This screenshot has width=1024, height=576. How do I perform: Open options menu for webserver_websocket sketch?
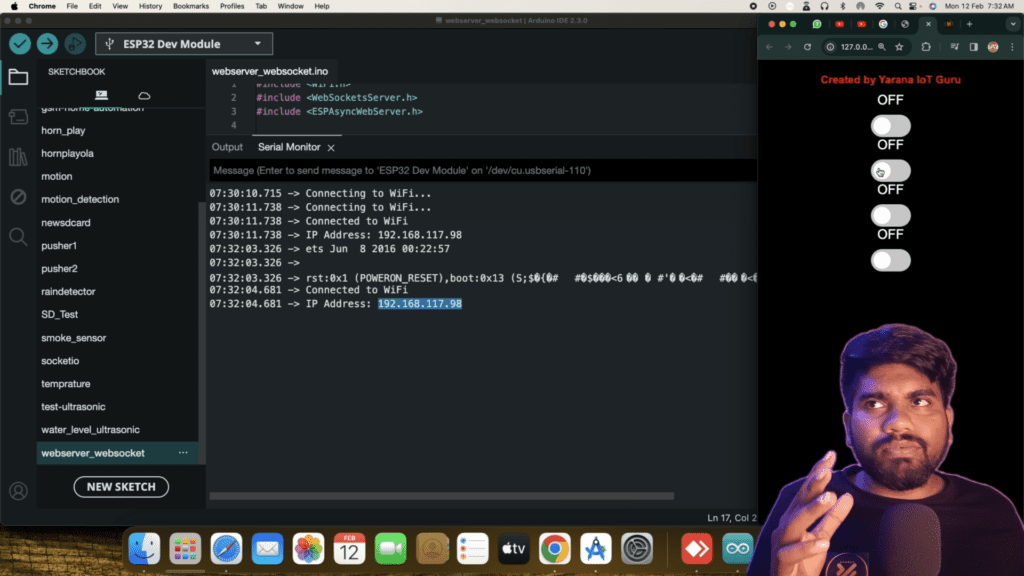[x=183, y=453]
